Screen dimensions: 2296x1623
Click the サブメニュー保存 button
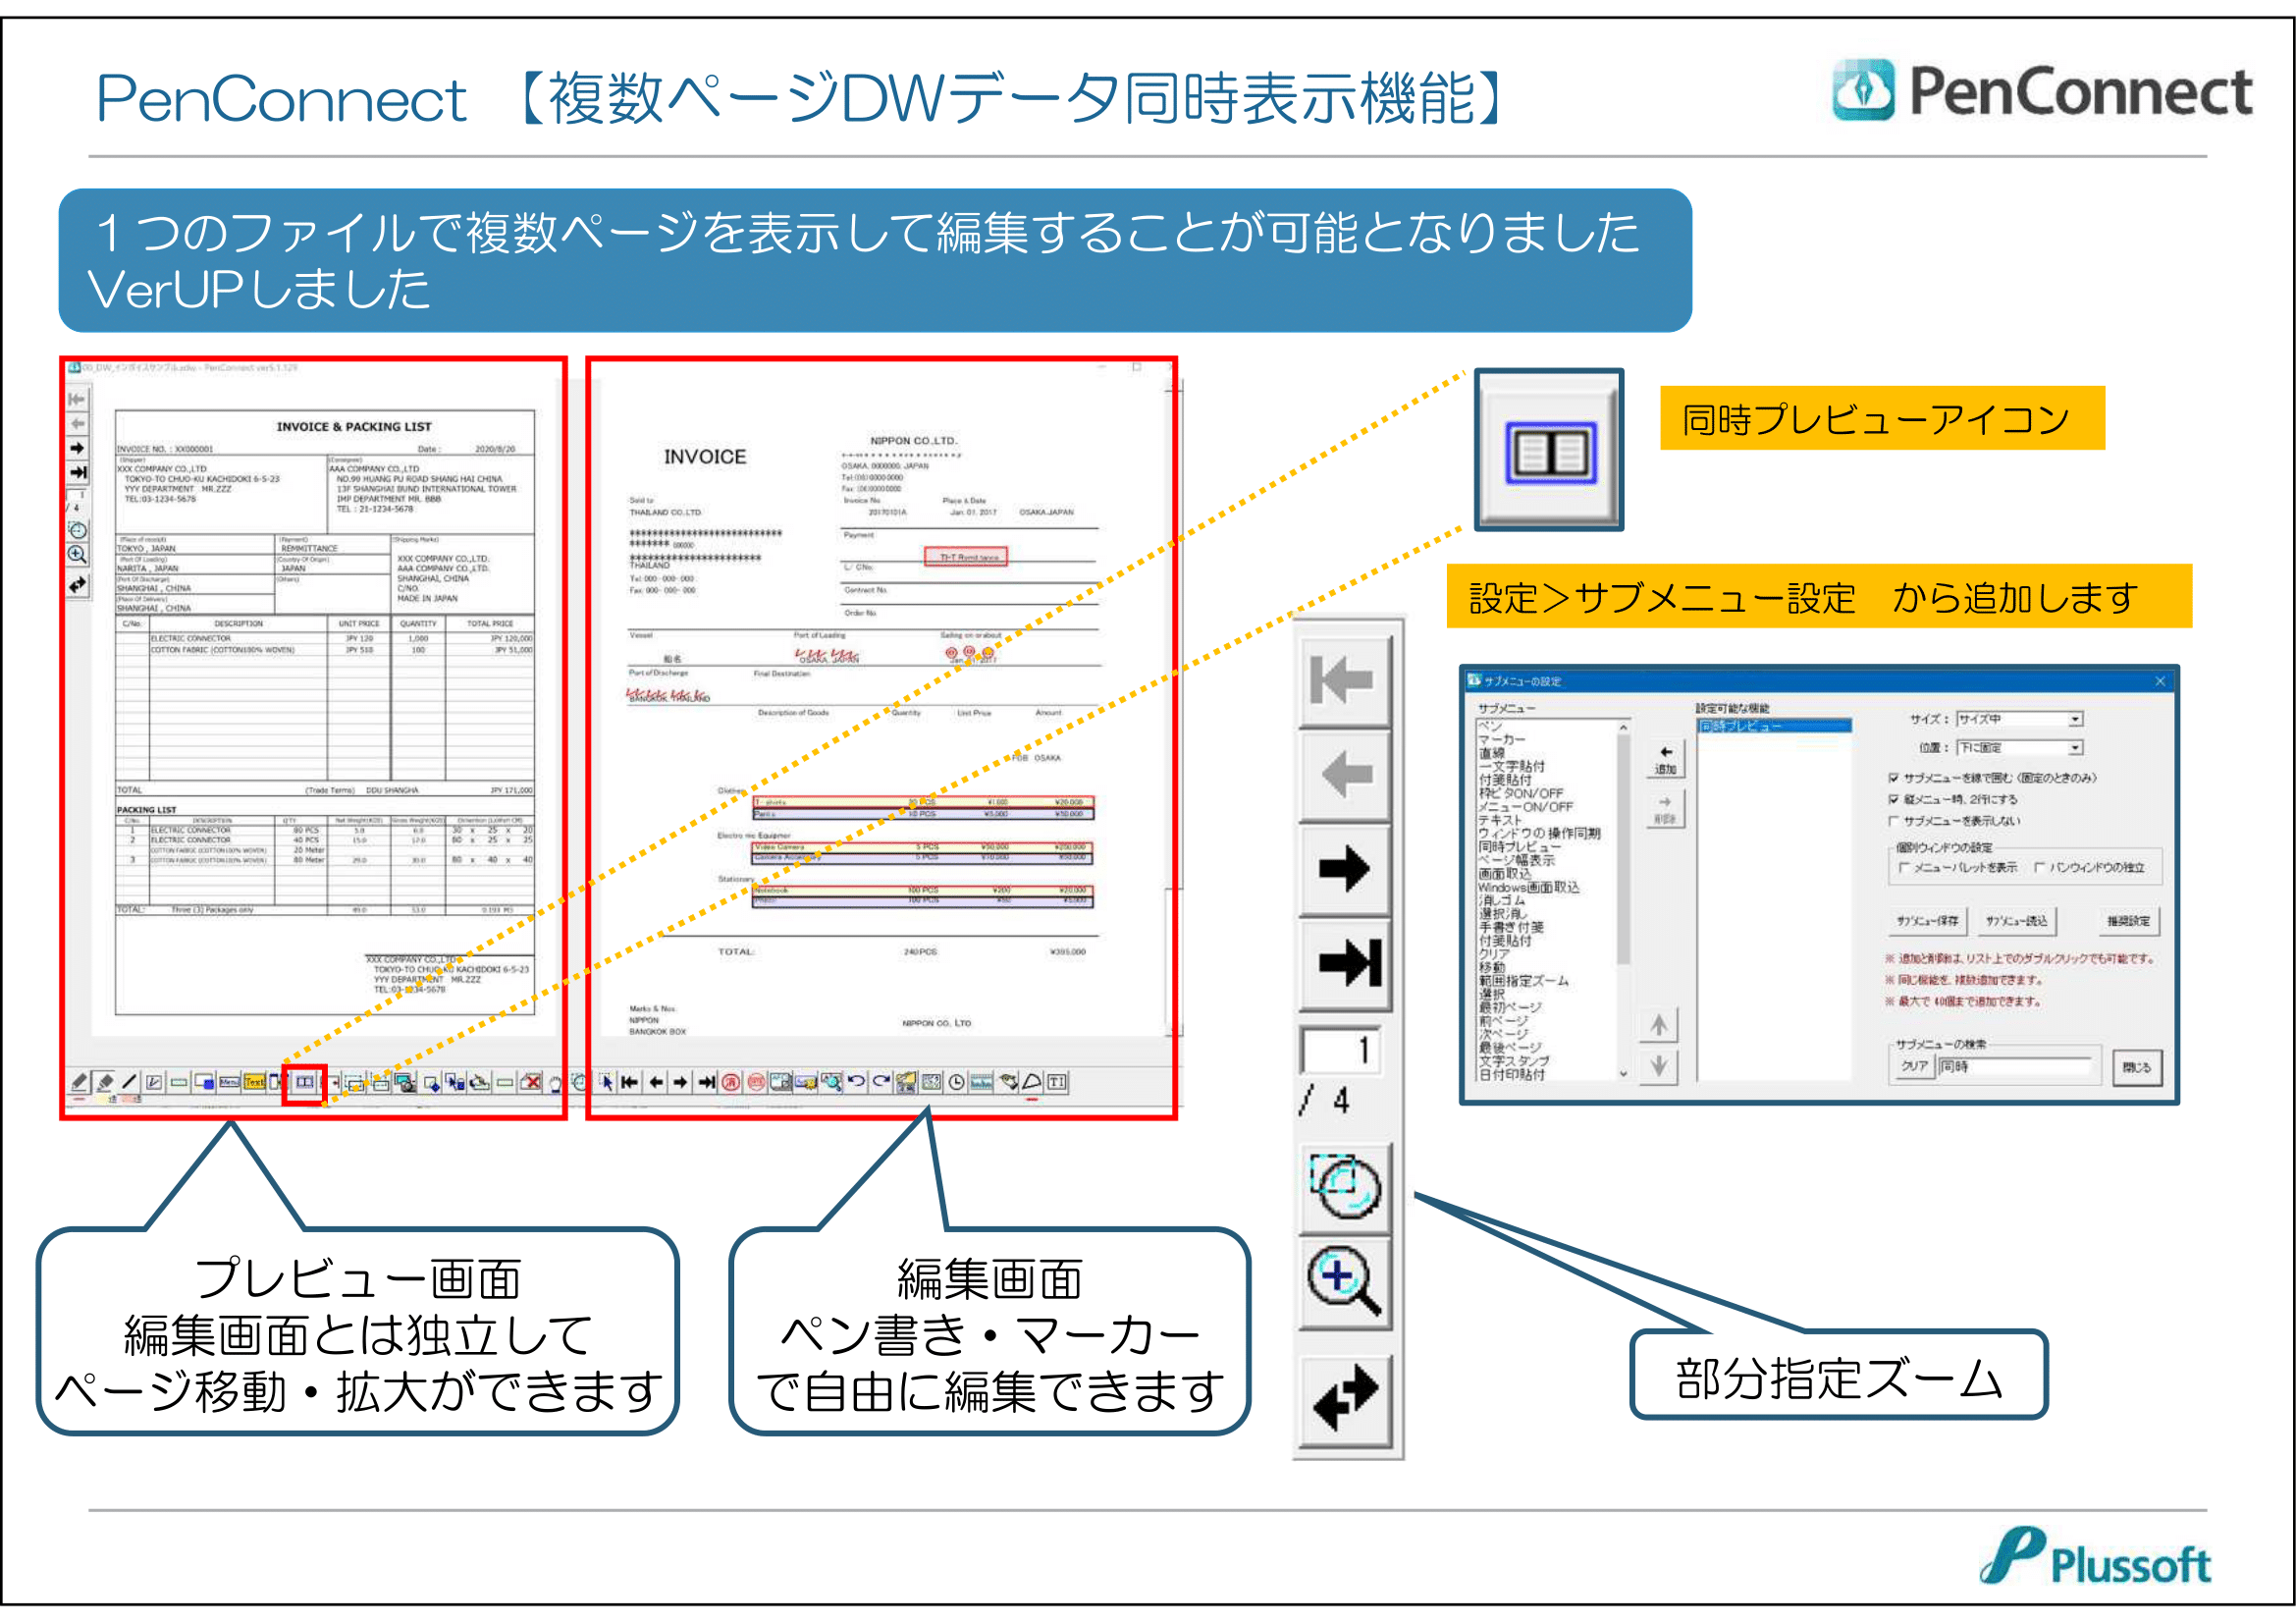[x=1929, y=922]
